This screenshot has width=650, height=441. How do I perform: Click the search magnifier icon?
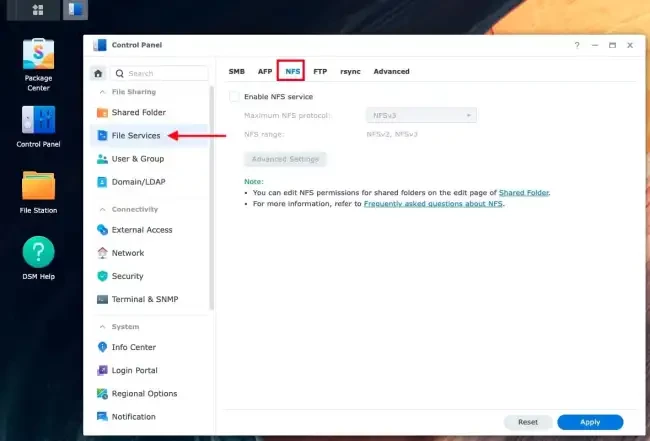[x=119, y=73]
